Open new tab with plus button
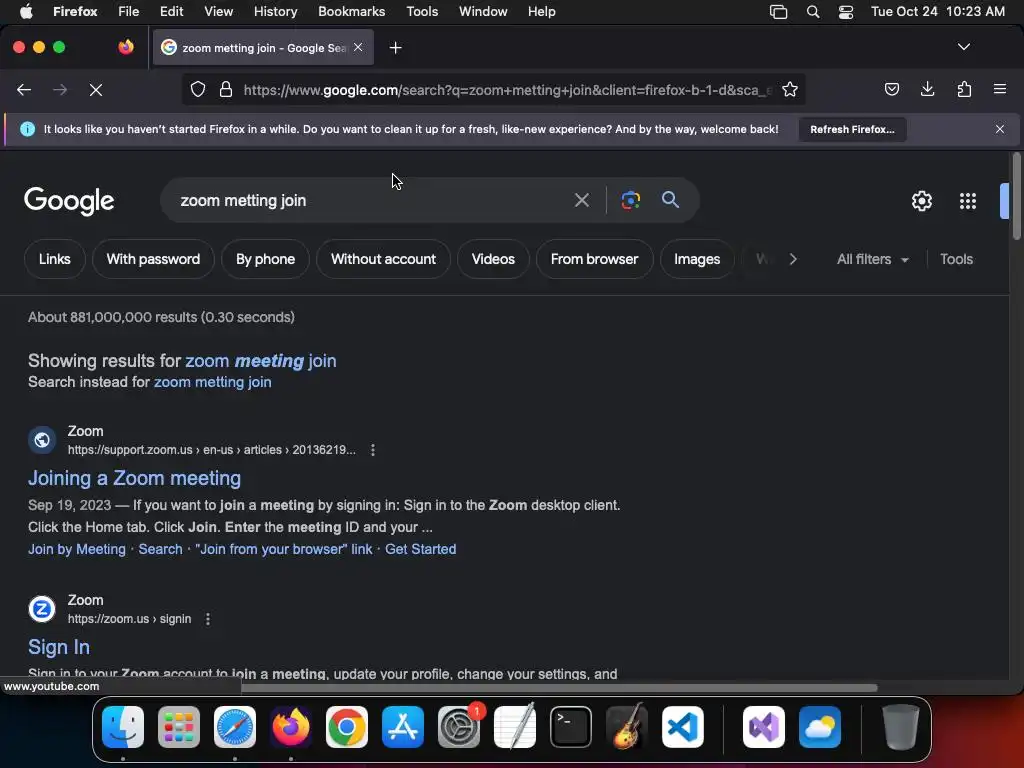 [395, 48]
